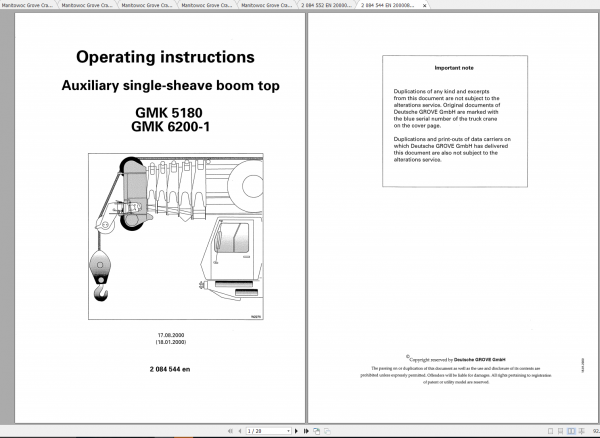600x438 pixels.
Task: Click the zoom percentage value in status bar
Action: pos(595,431)
